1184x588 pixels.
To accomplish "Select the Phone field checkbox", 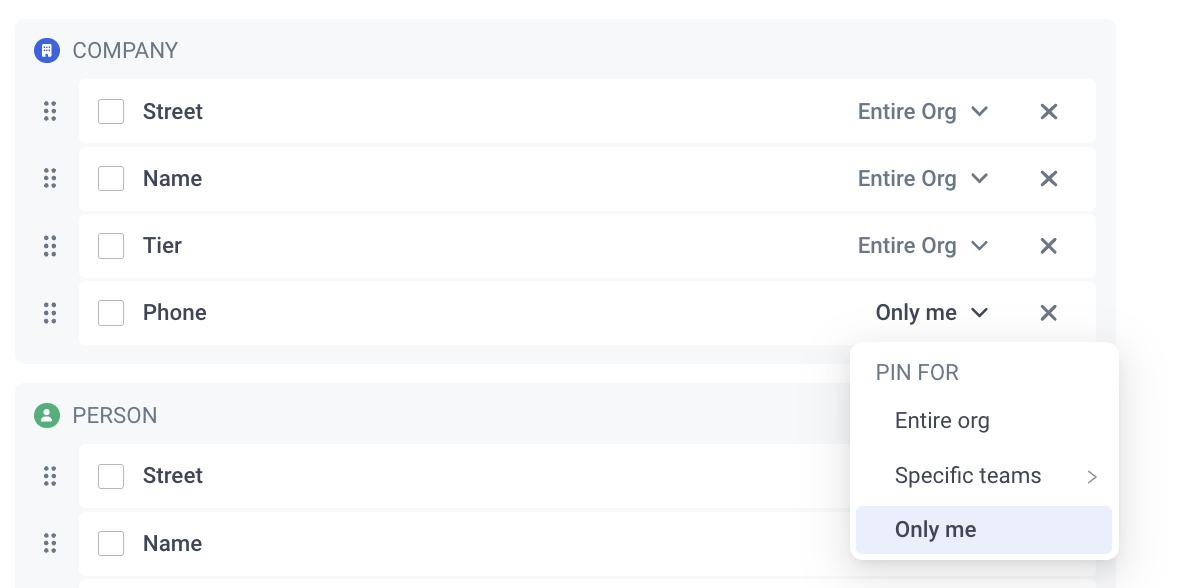I will pos(111,313).
